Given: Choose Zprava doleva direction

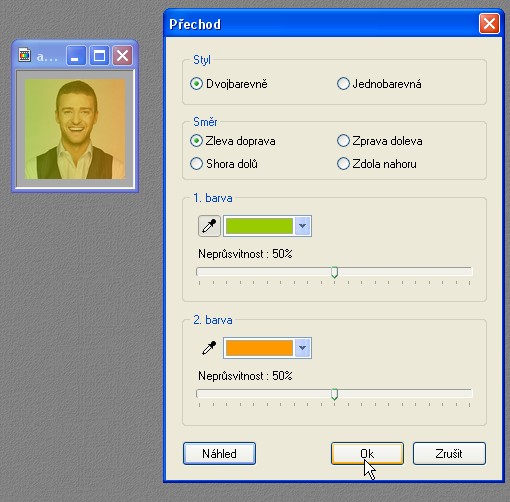Looking at the screenshot, I should [x=380, y=141].
